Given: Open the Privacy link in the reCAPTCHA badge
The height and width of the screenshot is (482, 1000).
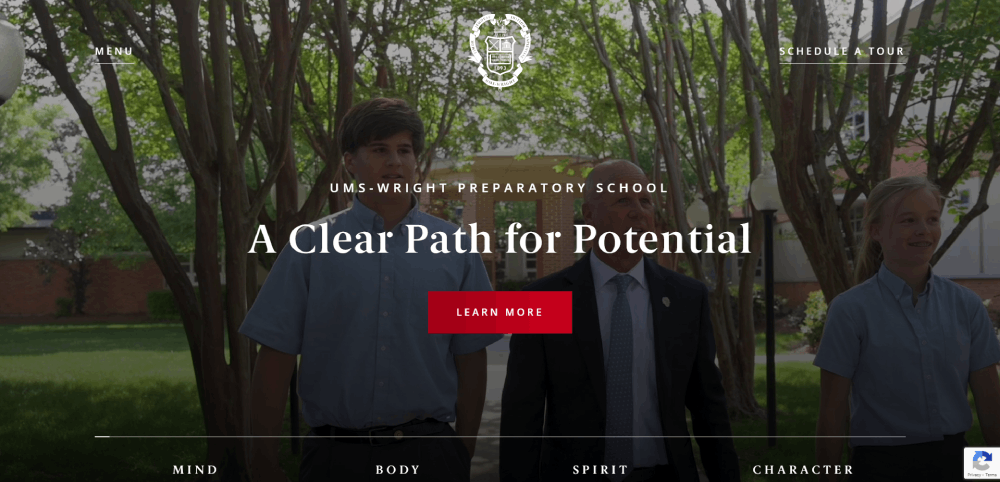Looking at the screenshot, I should [975, 475].
